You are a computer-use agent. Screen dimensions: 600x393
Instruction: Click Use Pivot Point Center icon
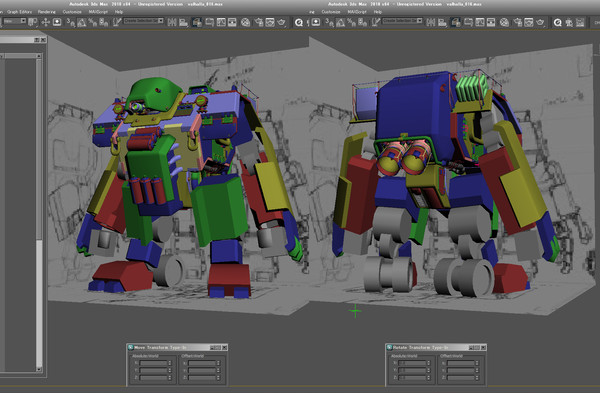[33, 22]
